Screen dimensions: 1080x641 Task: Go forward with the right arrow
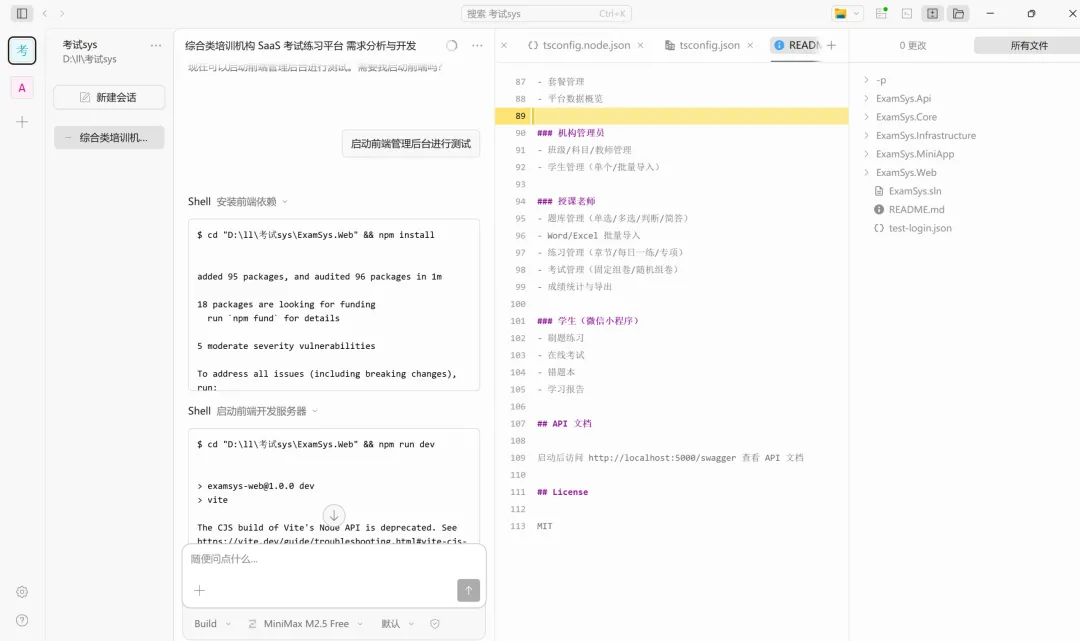pyautogui.click(x=62, y=13)
